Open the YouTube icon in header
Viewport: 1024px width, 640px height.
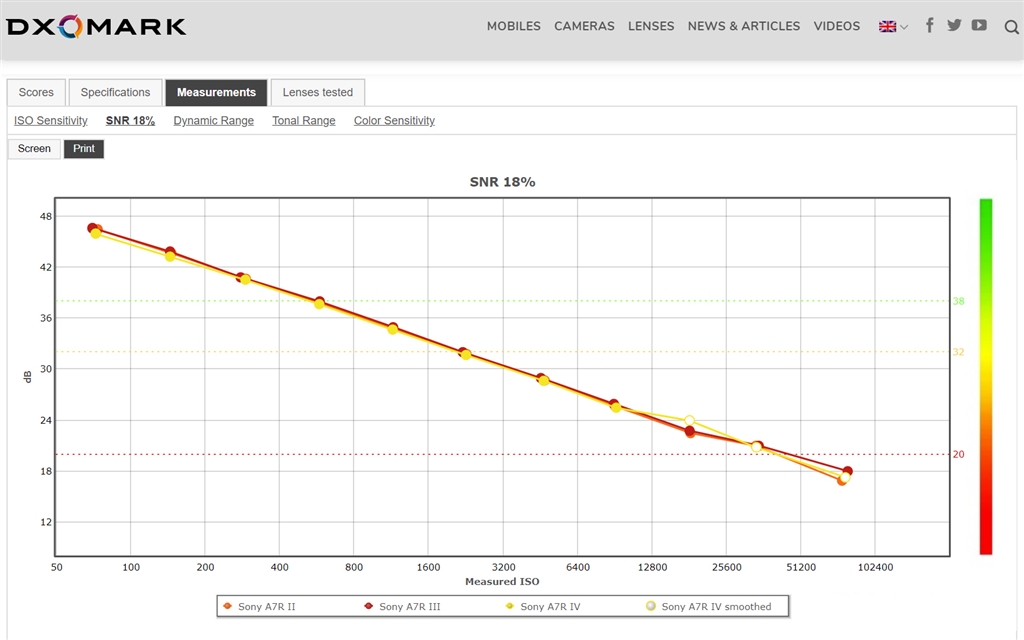[979, 25]
